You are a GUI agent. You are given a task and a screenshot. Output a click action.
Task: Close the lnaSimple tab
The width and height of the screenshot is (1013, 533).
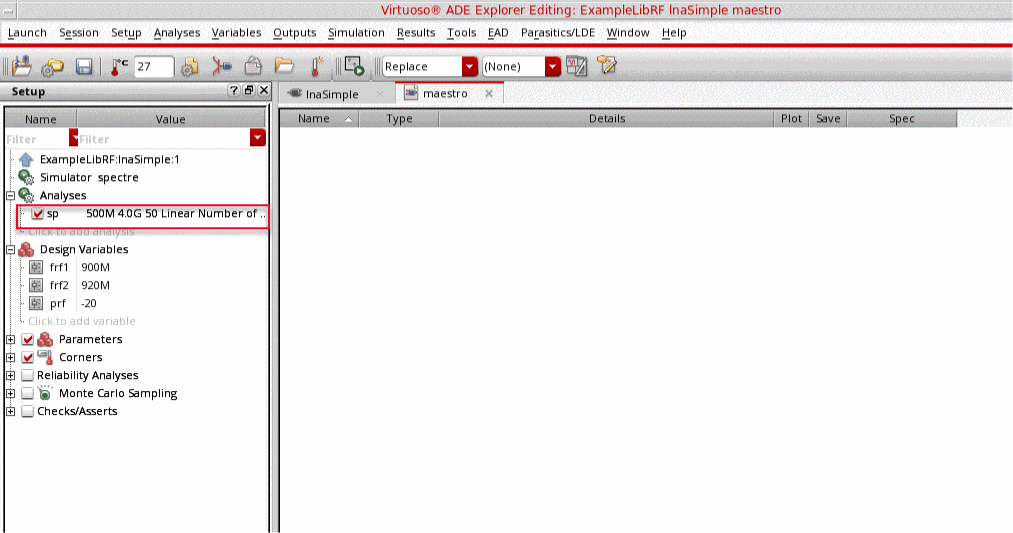(380, 94)
